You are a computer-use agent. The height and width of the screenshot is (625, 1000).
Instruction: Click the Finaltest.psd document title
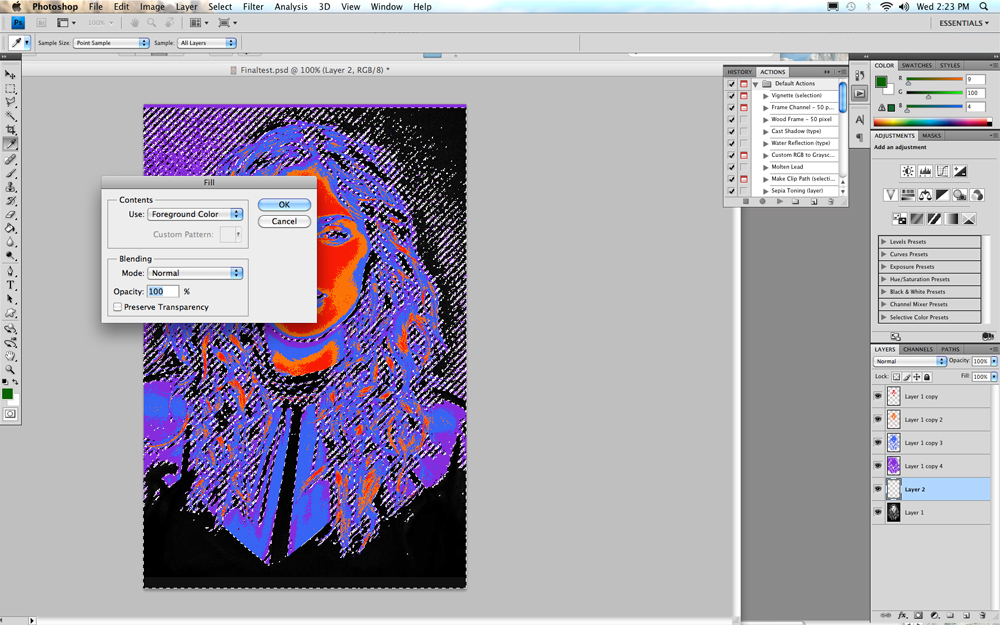click(x=314, y=70)
